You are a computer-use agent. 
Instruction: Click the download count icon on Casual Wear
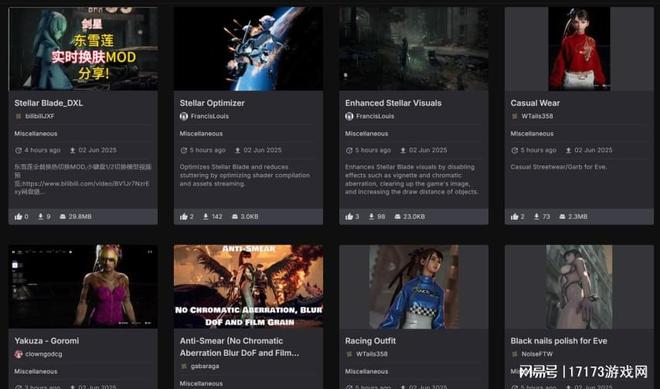(536, 216)
